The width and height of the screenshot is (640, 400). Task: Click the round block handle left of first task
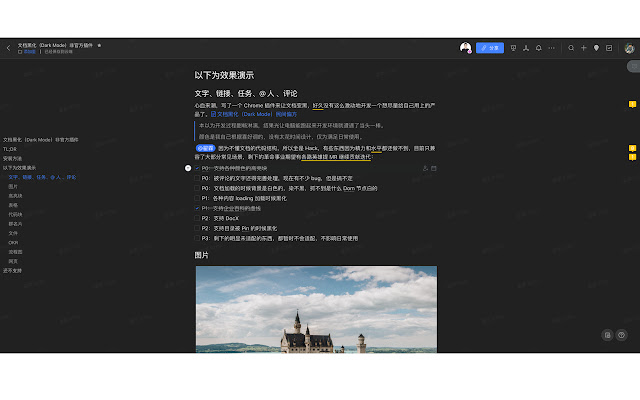click(x=188, y=168)
